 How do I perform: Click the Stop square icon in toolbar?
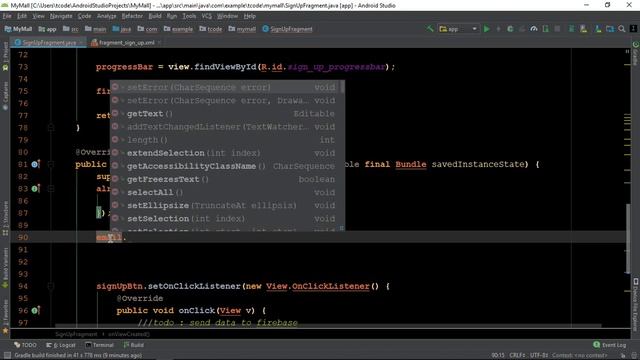point(557,29)
